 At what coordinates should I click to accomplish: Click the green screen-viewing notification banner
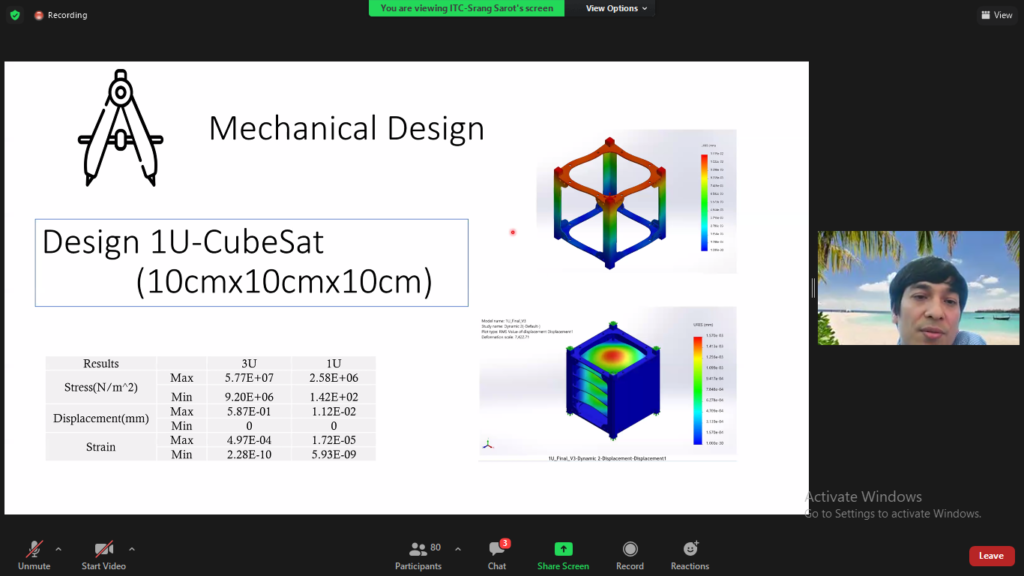[466, 8]
